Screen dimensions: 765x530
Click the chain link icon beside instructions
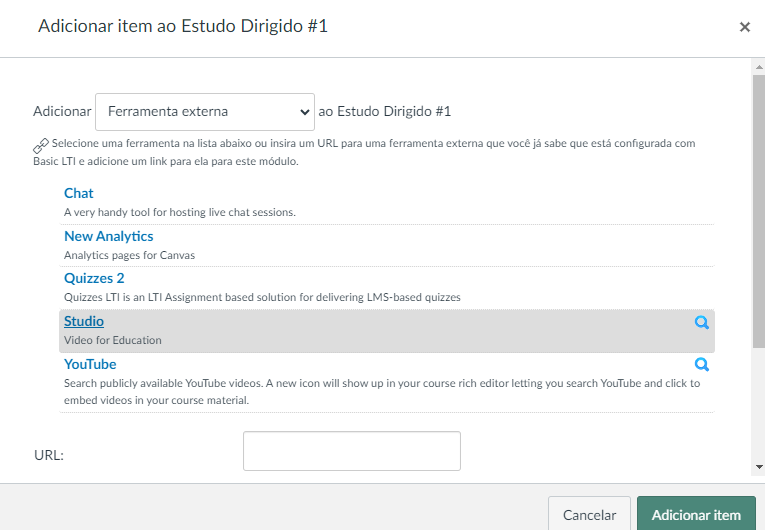[x=41, y=145]
